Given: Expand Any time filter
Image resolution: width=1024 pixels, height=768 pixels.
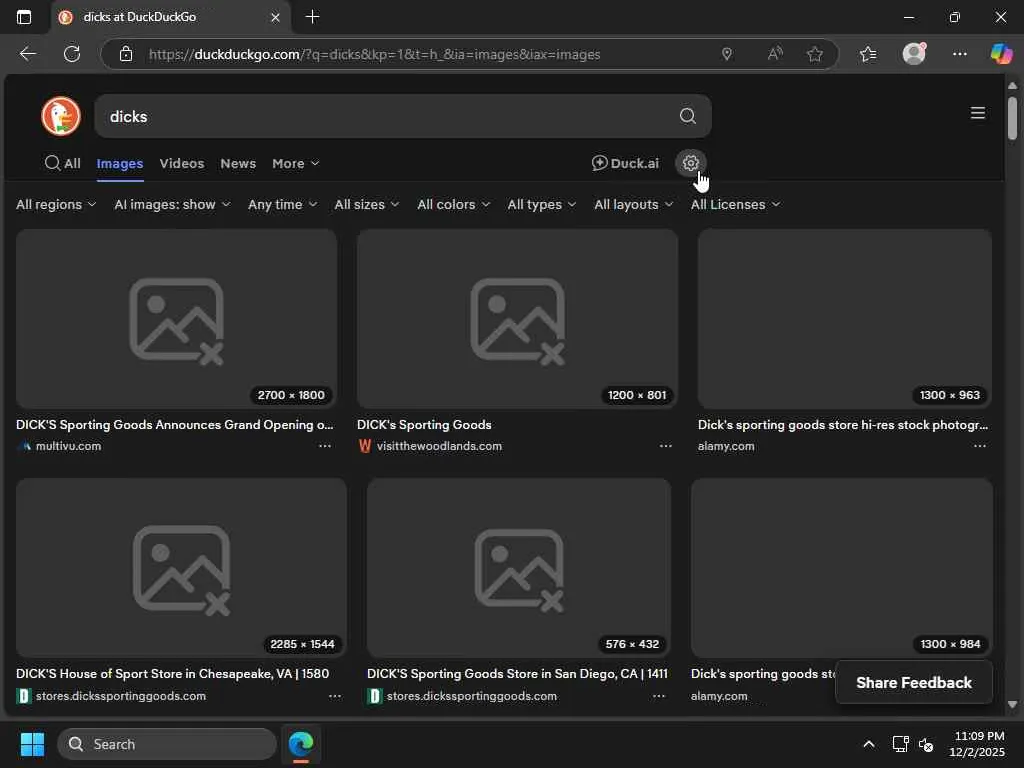Looking at the screenshot, I should [283, 204].
